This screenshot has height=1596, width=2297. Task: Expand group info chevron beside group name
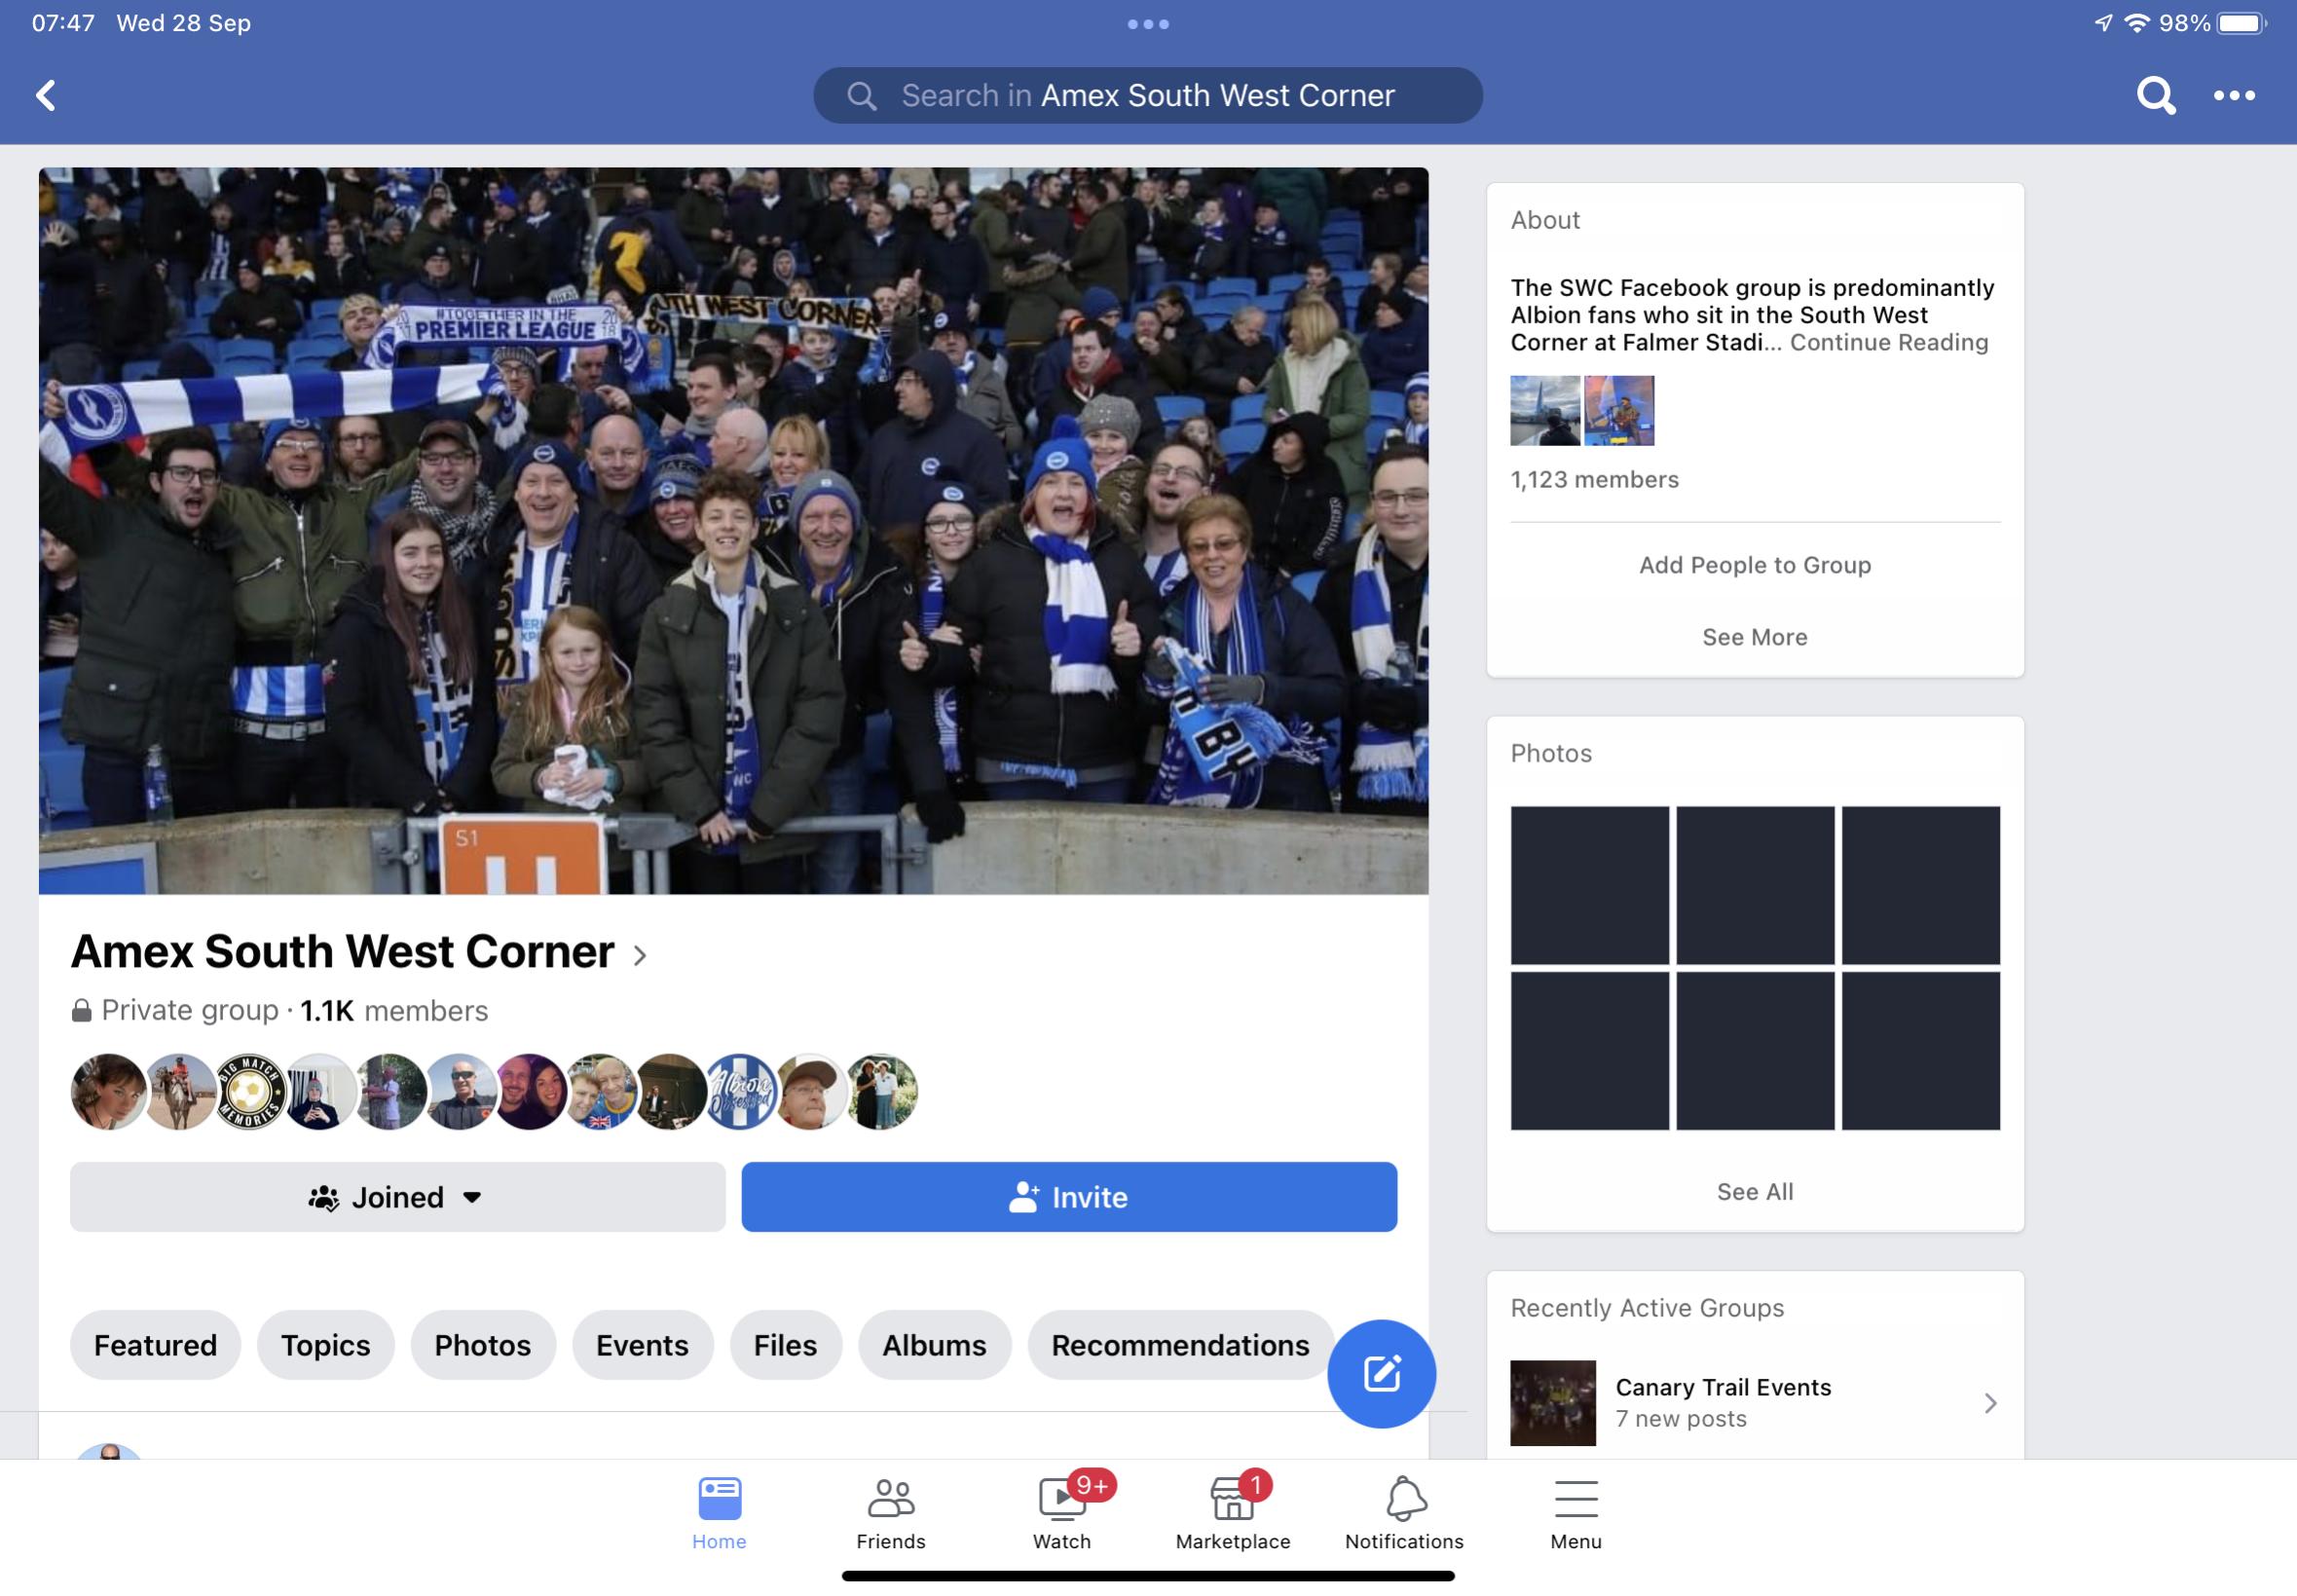(640, 955)
